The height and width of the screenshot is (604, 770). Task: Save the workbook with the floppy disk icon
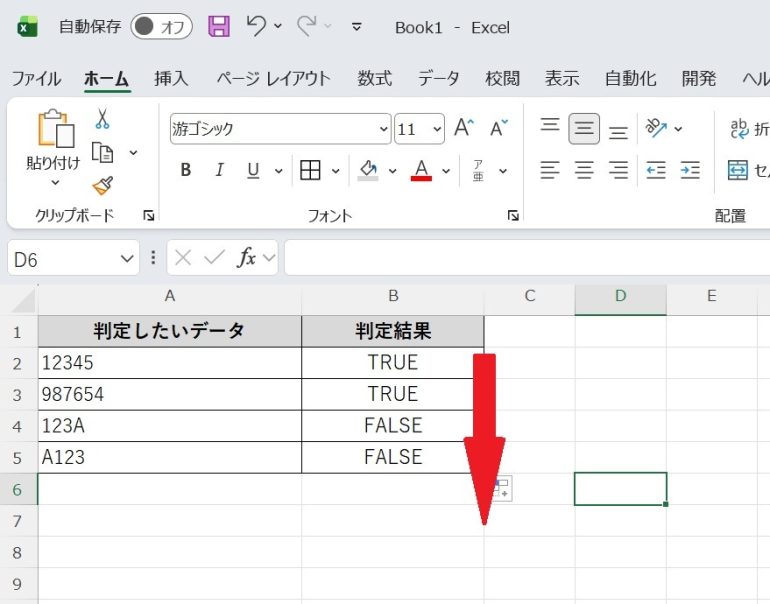point(219,26)
